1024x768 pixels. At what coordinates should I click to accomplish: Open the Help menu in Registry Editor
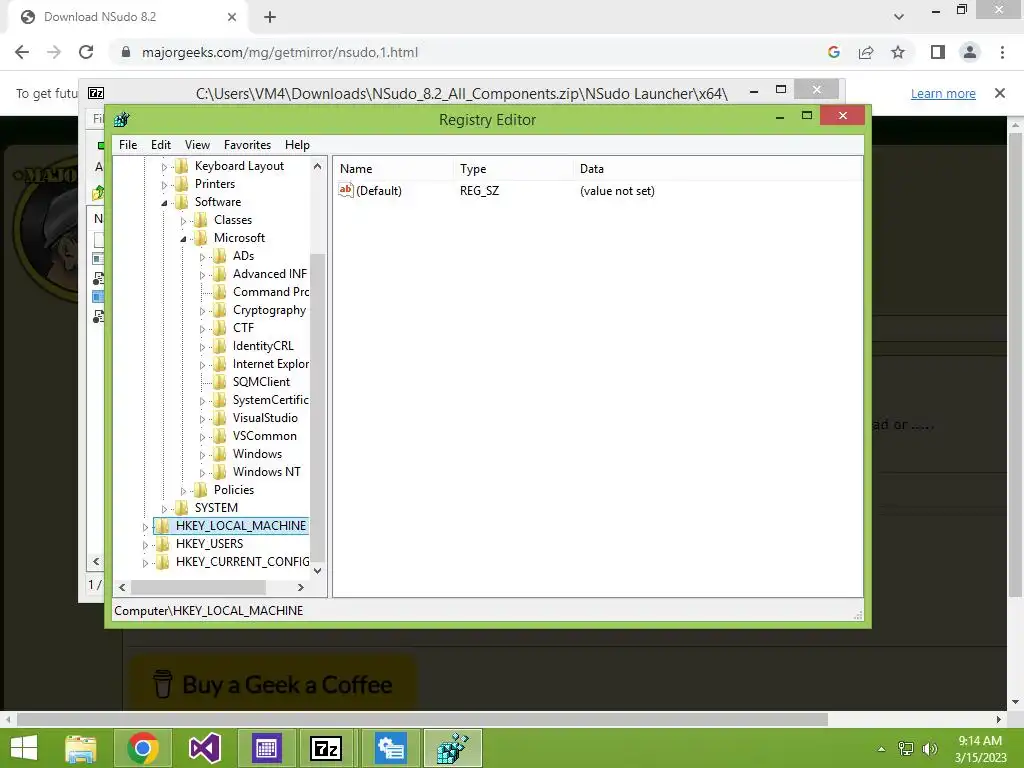(297, 145)
